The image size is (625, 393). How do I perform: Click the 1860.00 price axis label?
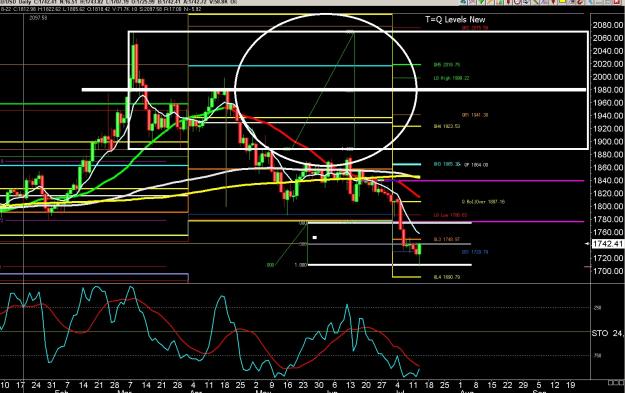(x=608, y=167)
